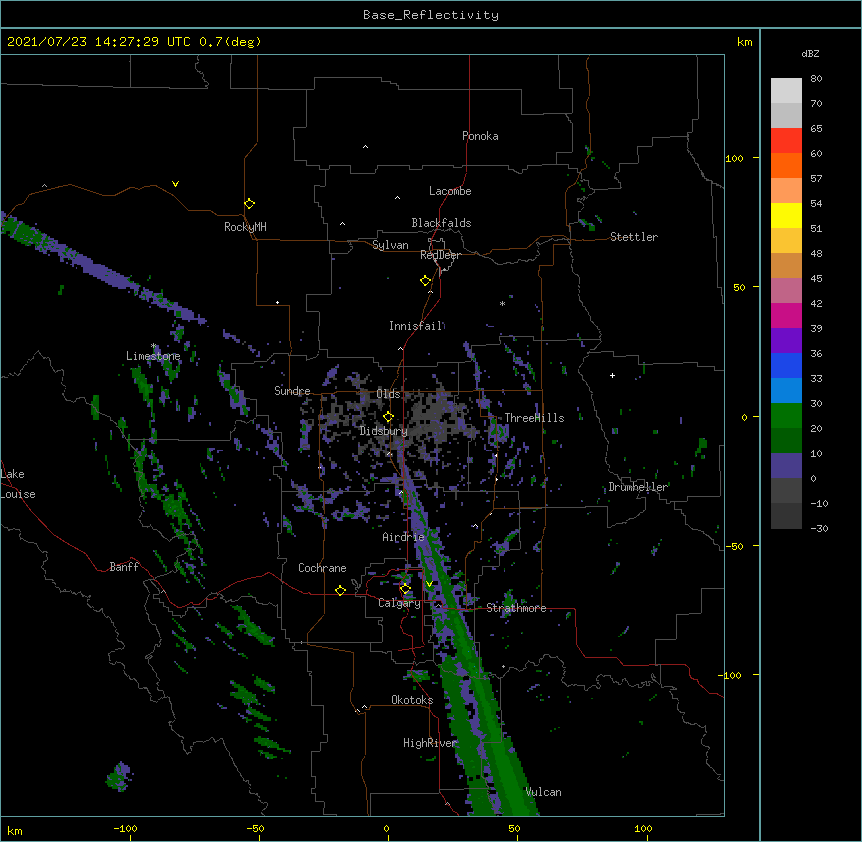This screenshot has height=842, width=862.
Task: Click the HighRiver label
Action: (x=430, y=743)
